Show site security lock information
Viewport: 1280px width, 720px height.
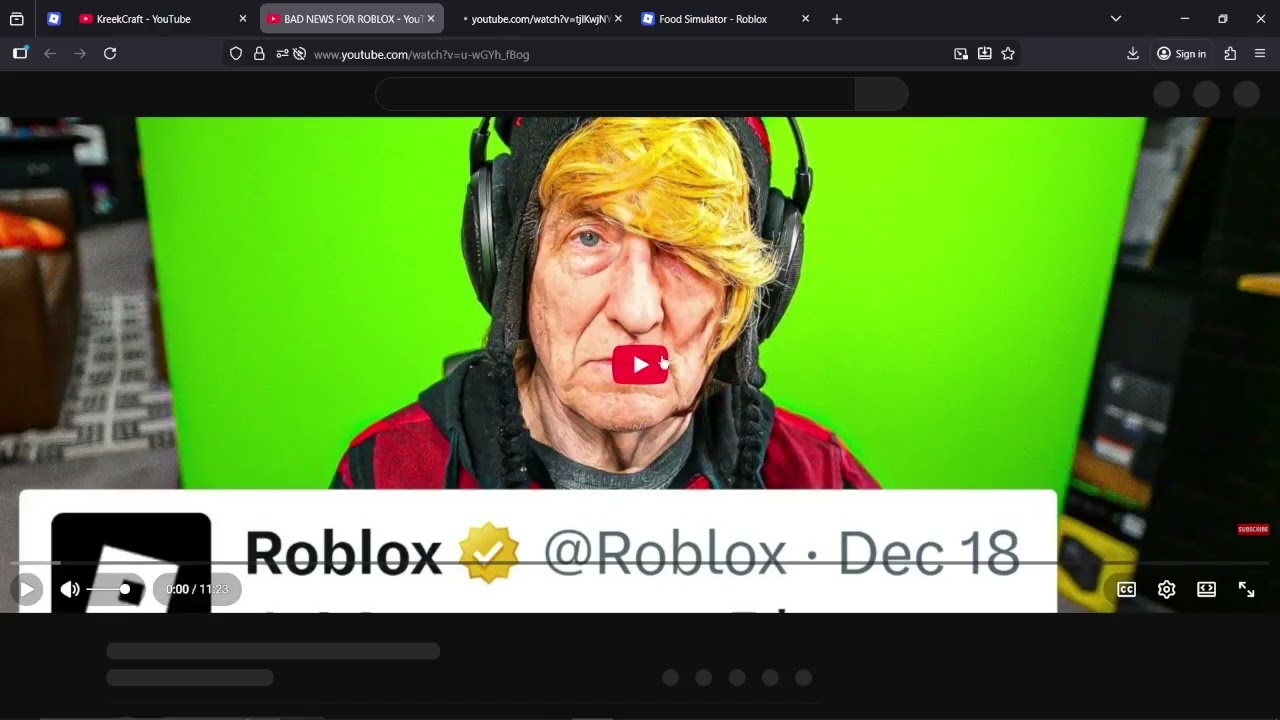(259, 54)
